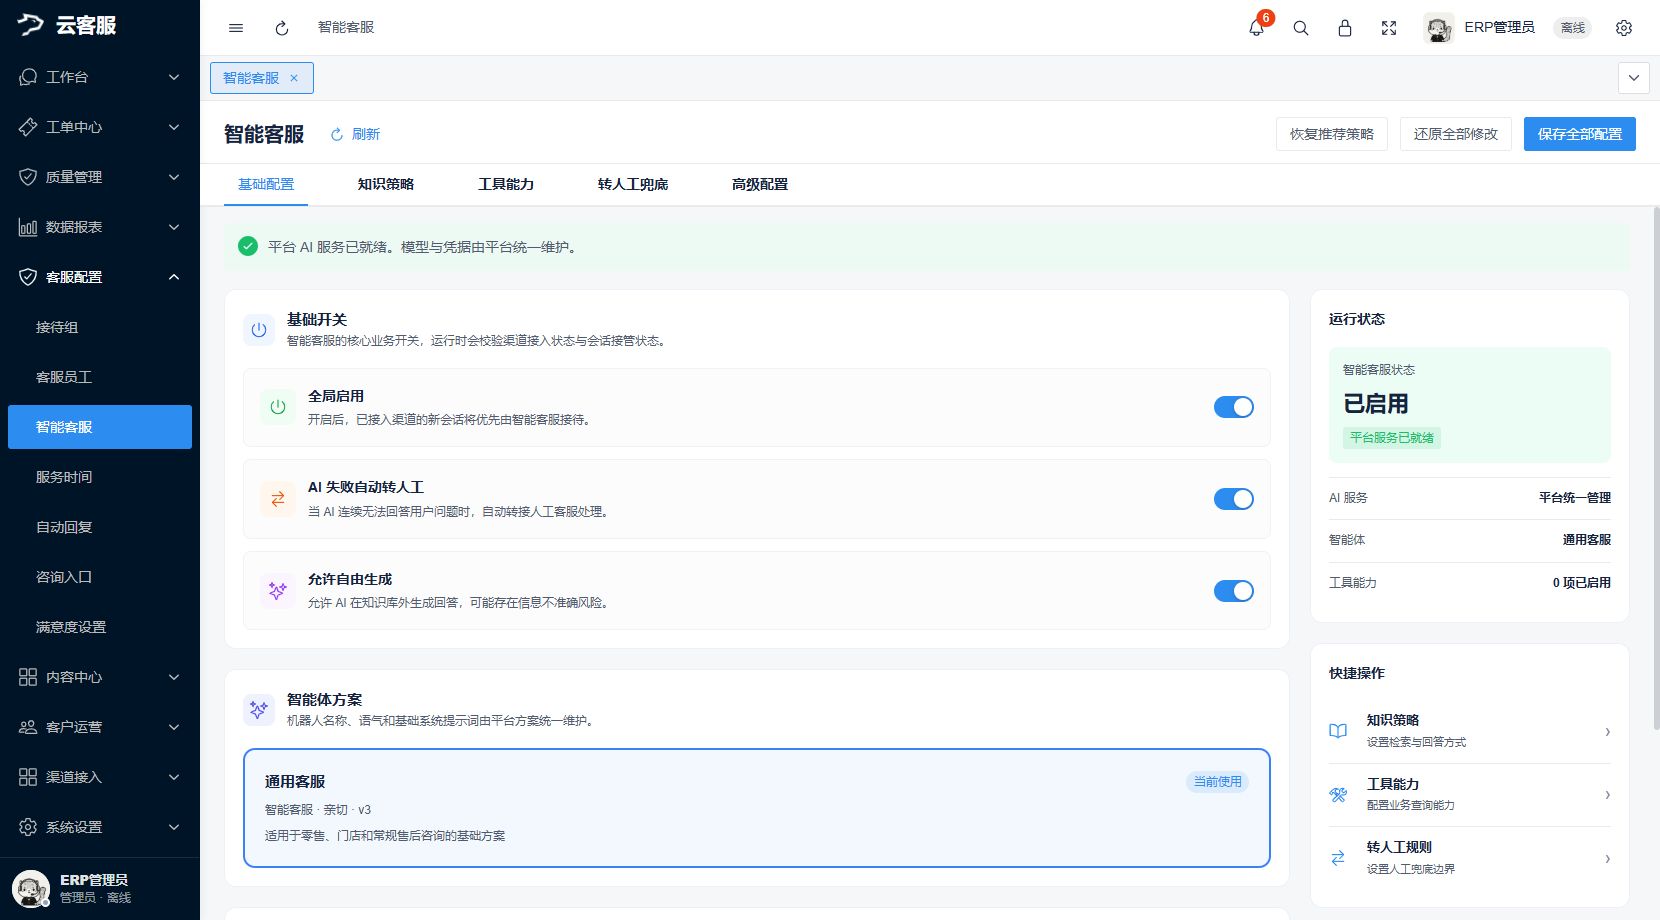Open notifications bell with 6 badge
The width and height of the screenshot is (1660, 920).
tap(1257, 28)
